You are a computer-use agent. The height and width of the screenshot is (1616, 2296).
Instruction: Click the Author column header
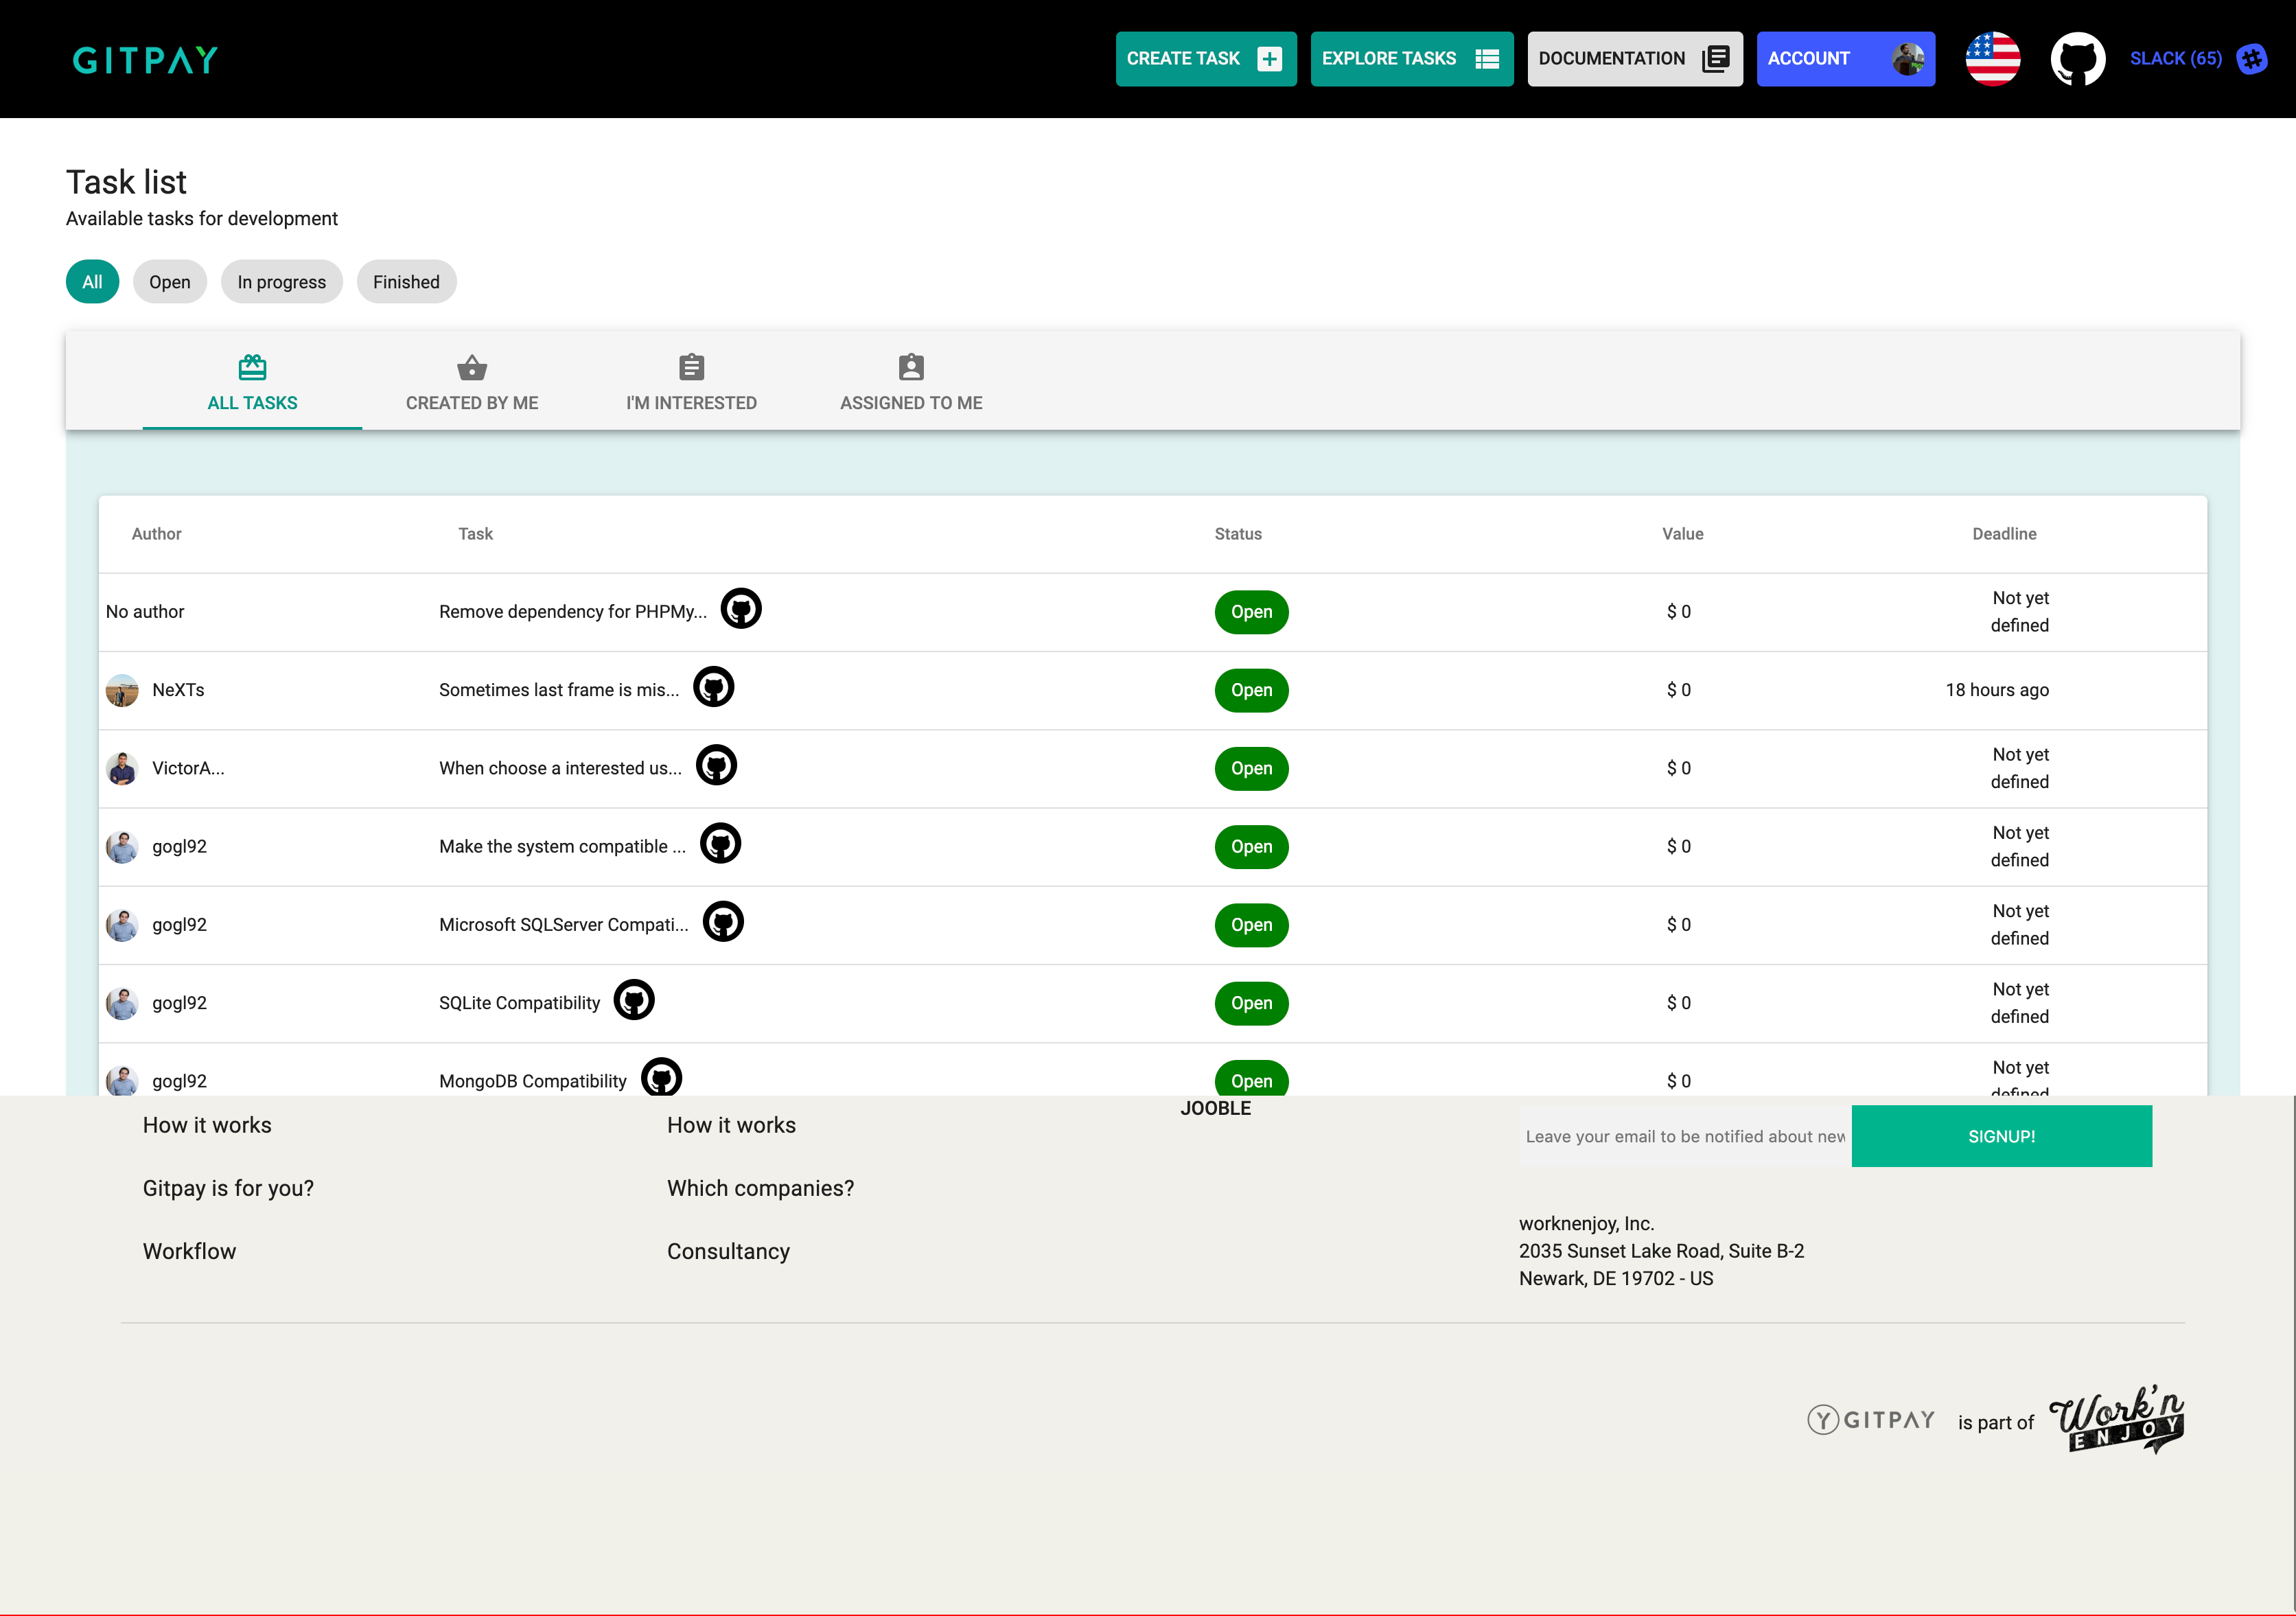point(156,534)
